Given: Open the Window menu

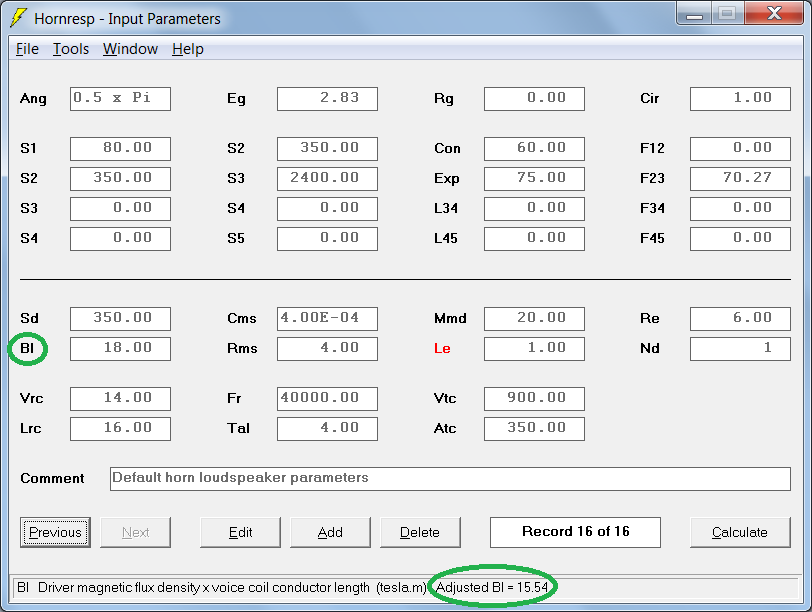Looking at the screenshot, I should click(130, 49).
